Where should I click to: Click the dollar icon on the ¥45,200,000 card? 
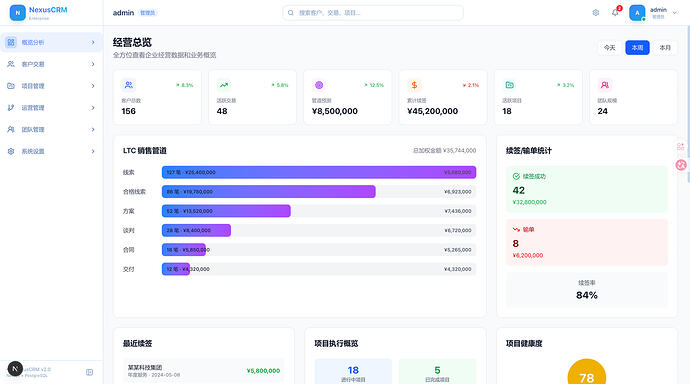pos(414,85)
